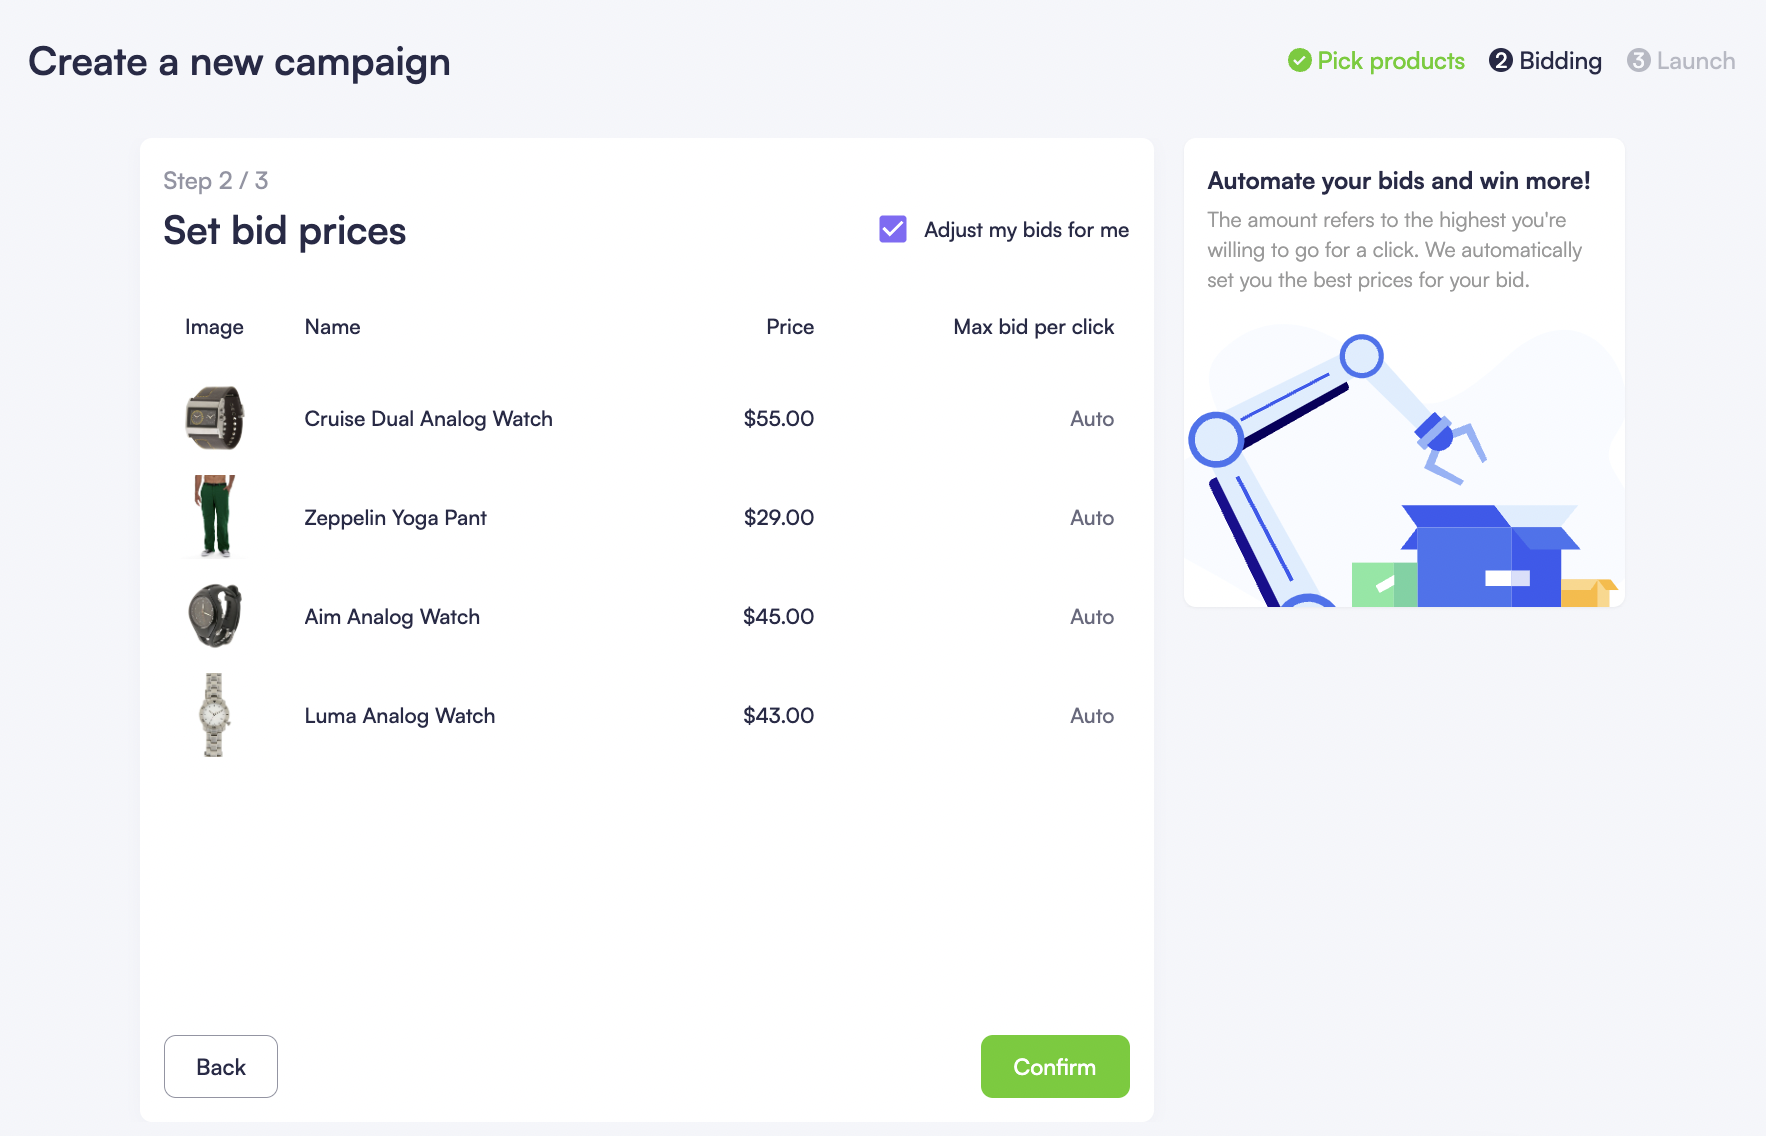Click Auto bid for Luma Analog Watch

1091,716
